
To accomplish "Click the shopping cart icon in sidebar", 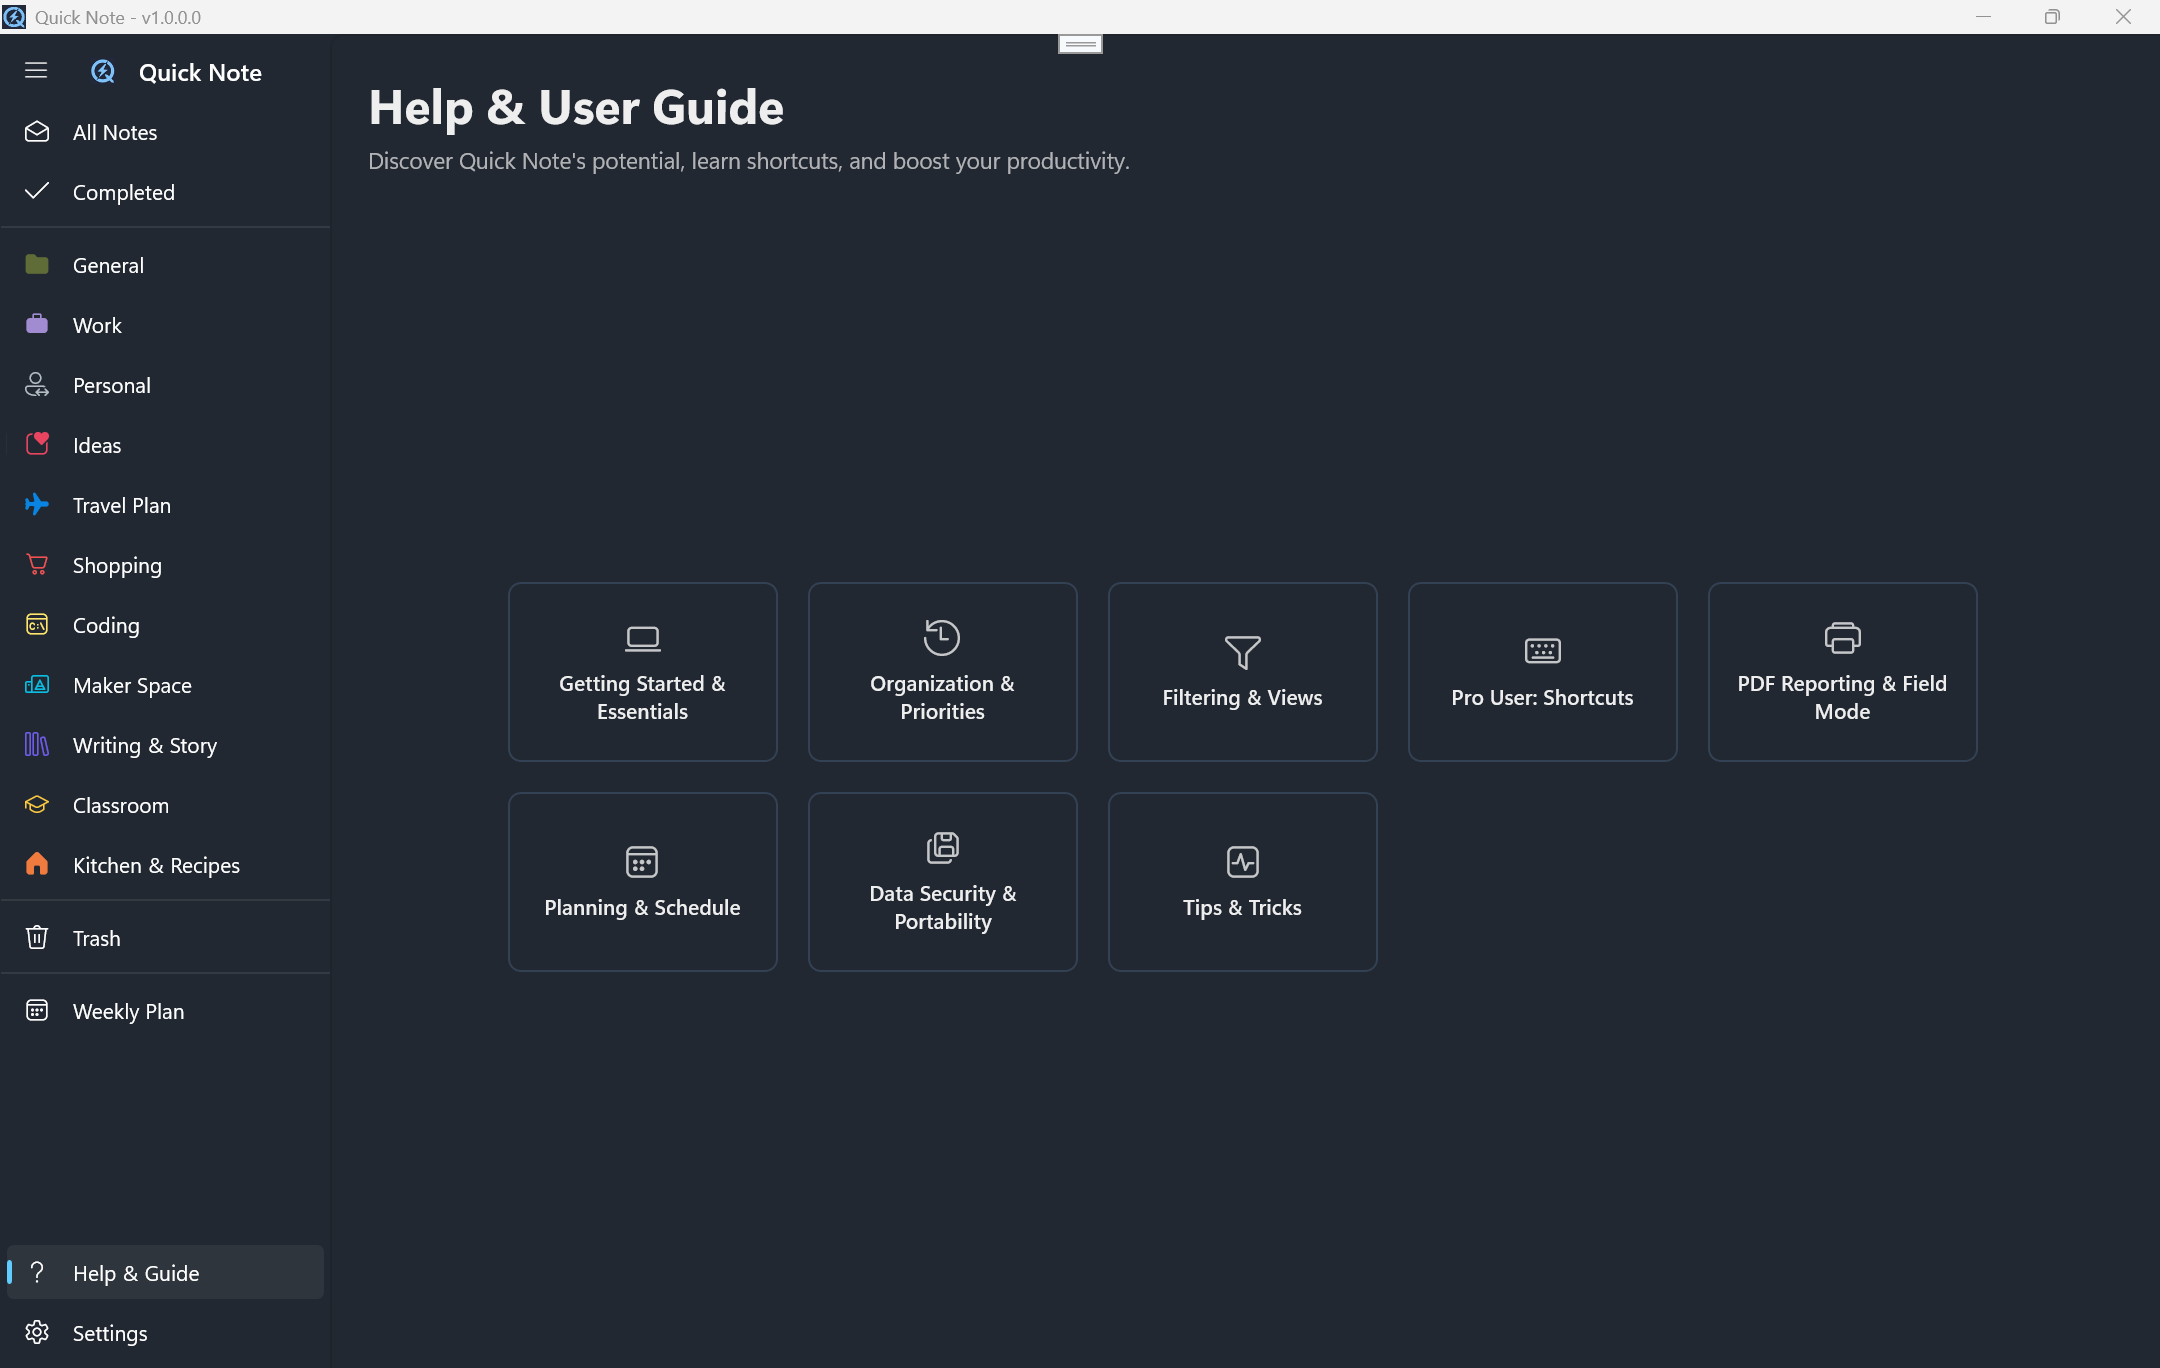I will tap(37, 565).
